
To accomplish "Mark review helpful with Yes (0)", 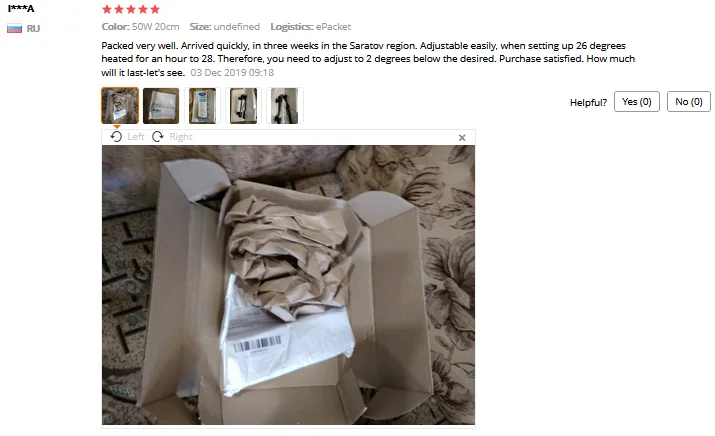I will [637, 102].
